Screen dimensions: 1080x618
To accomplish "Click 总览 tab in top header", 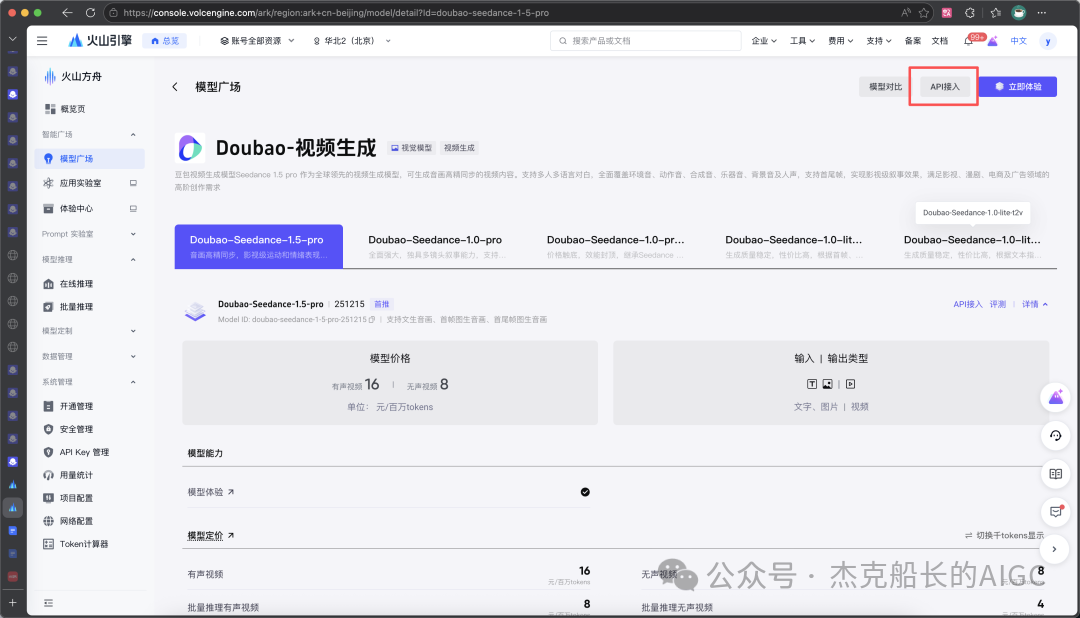I will pyautogui.click(x=165, y=41).
